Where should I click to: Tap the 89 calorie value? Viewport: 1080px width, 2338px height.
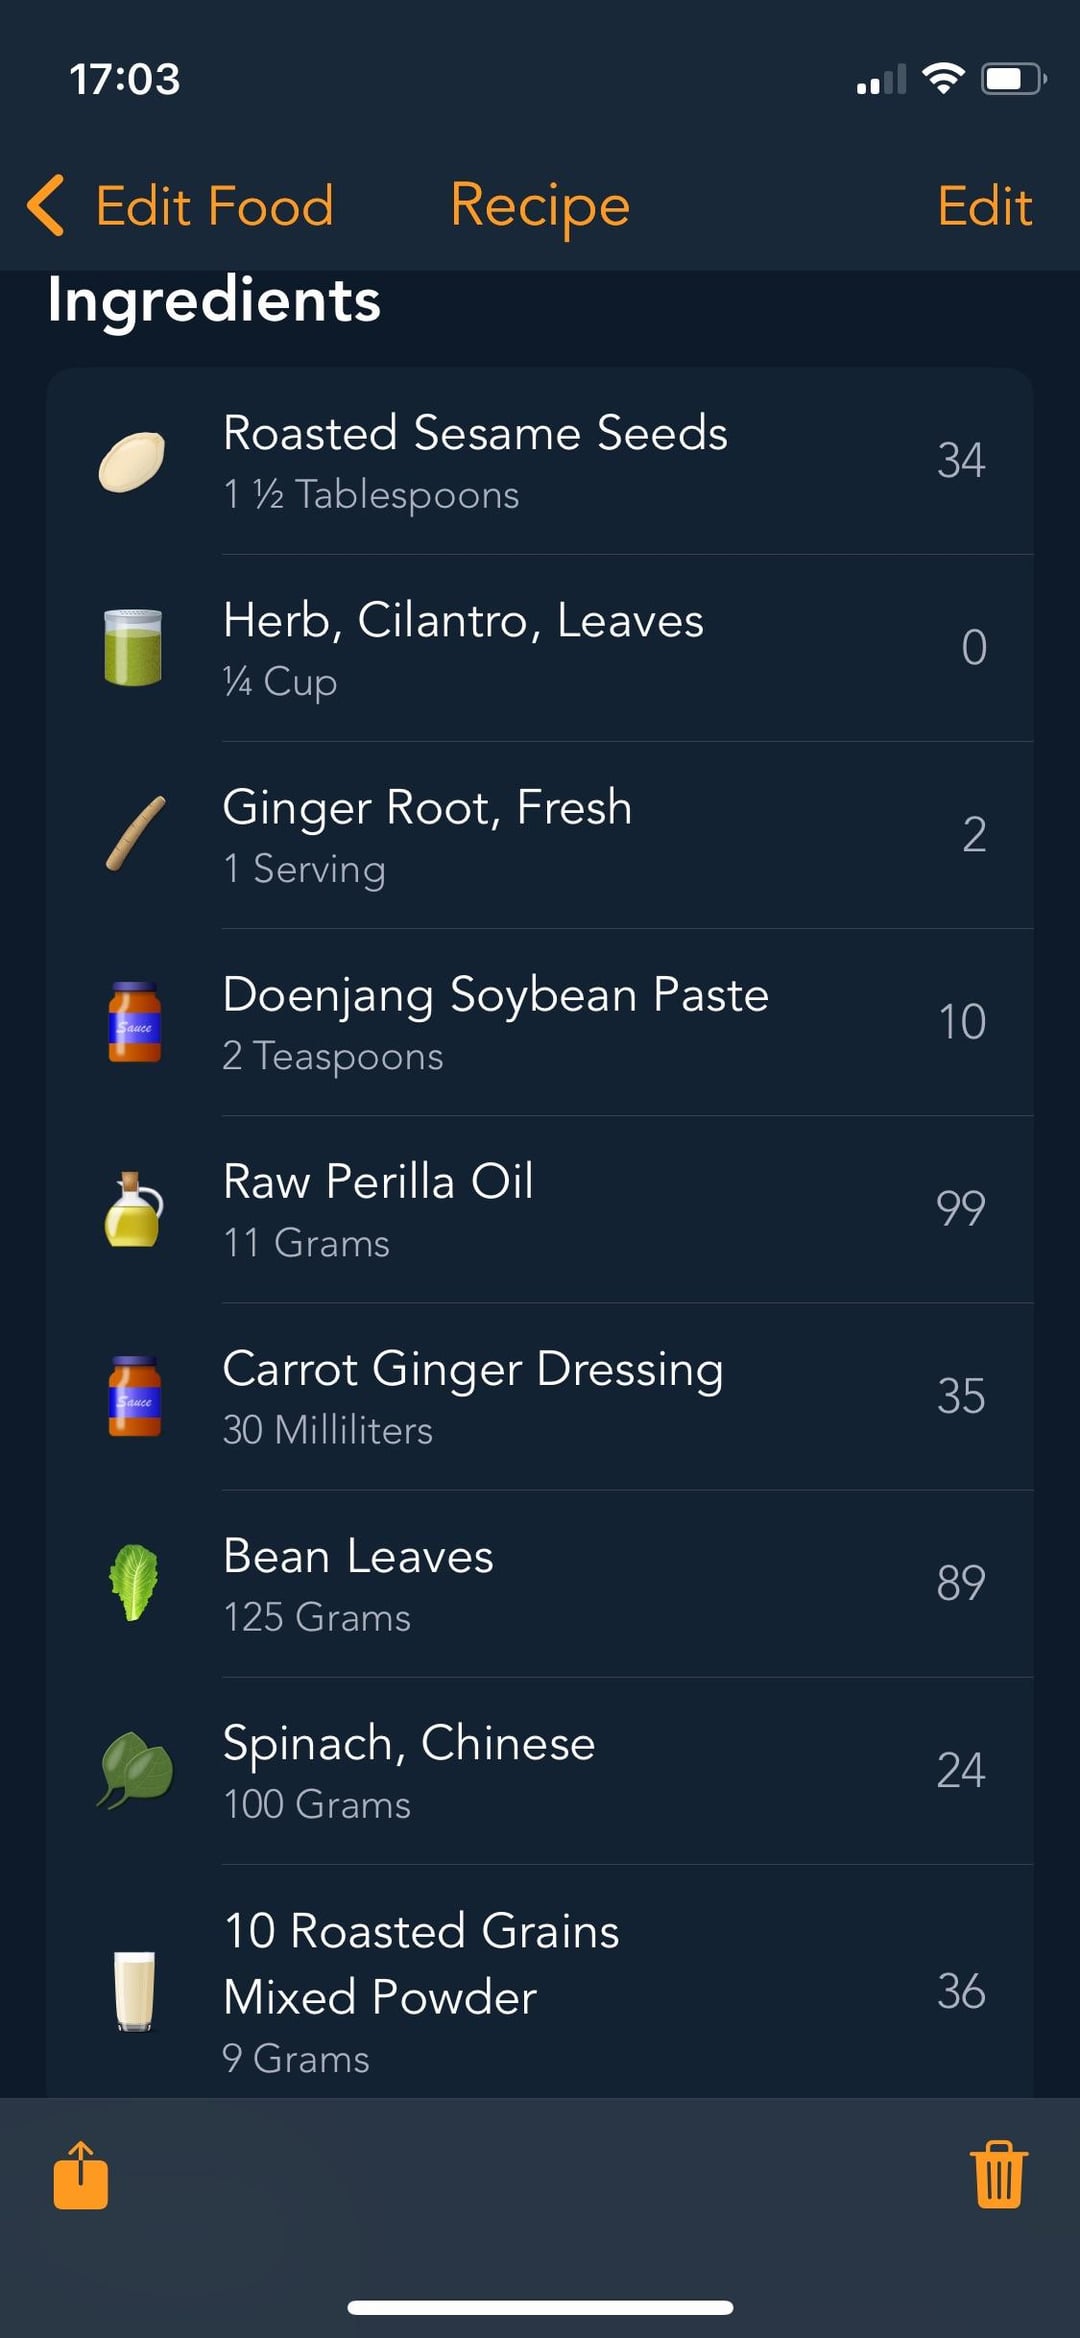(x=961, y=1583)
